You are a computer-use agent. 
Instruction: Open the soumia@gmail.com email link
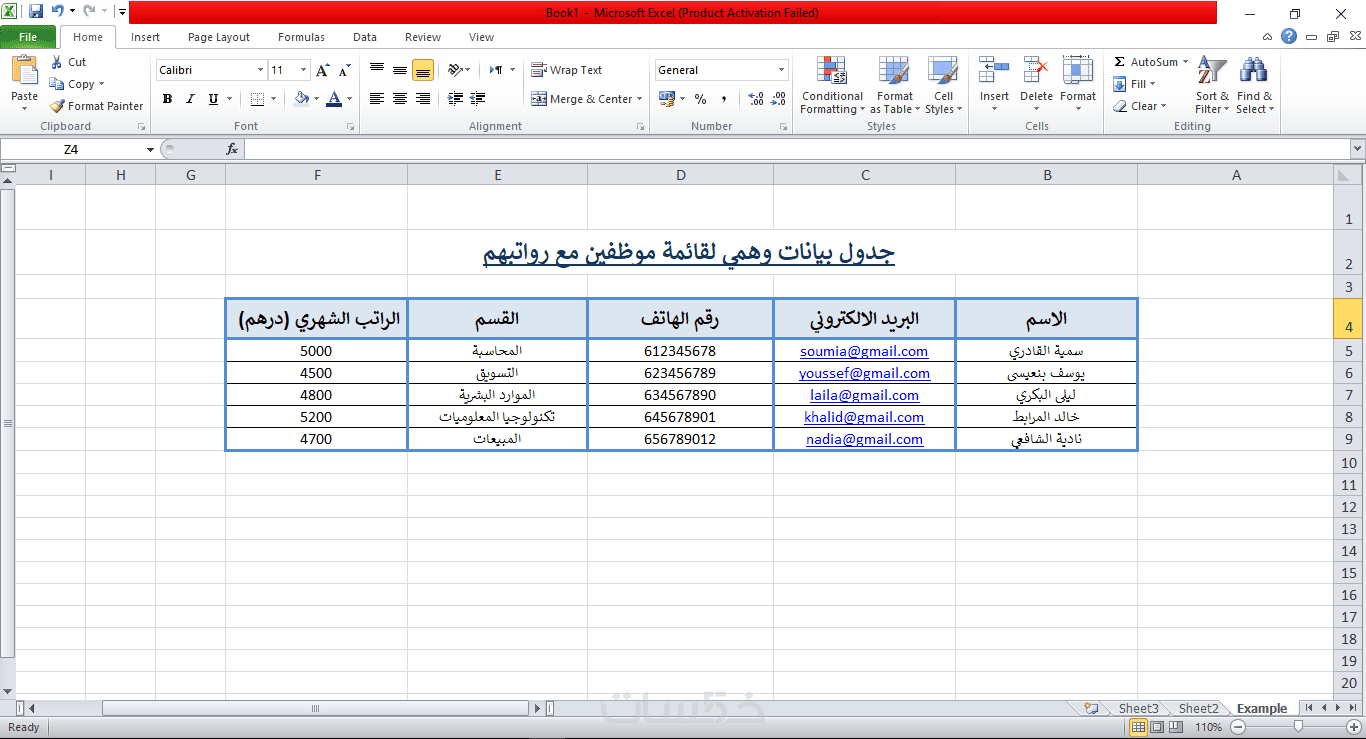pyautogui.click(x=864, y=351)
